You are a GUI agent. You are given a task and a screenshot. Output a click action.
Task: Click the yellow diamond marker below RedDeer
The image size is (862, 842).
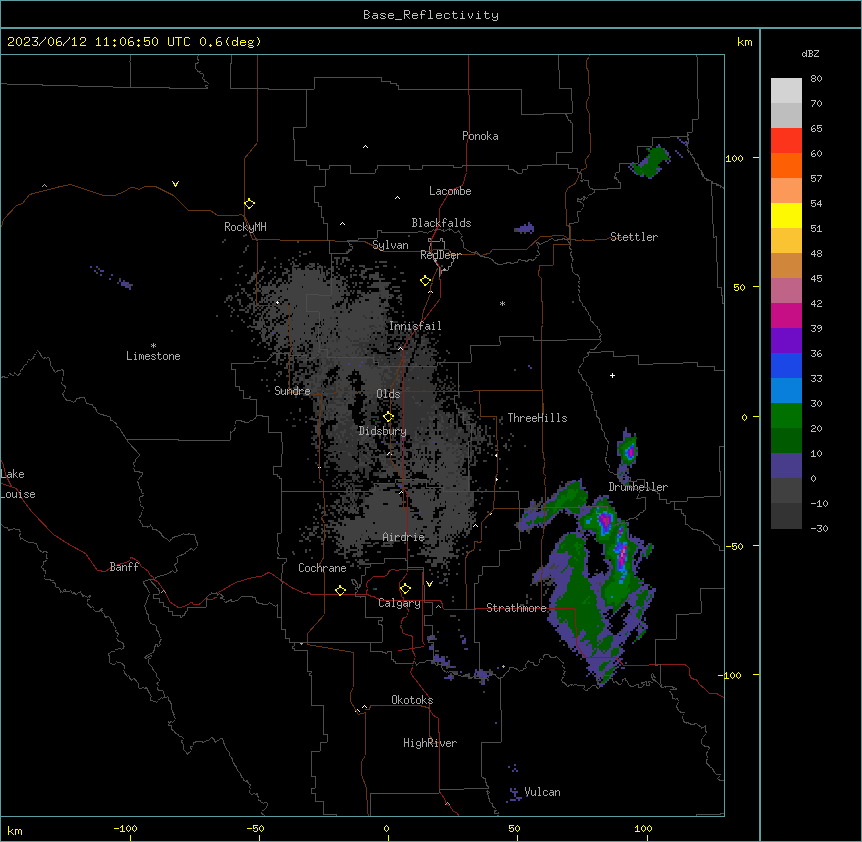pyautogui.click(x=426, y=281)
